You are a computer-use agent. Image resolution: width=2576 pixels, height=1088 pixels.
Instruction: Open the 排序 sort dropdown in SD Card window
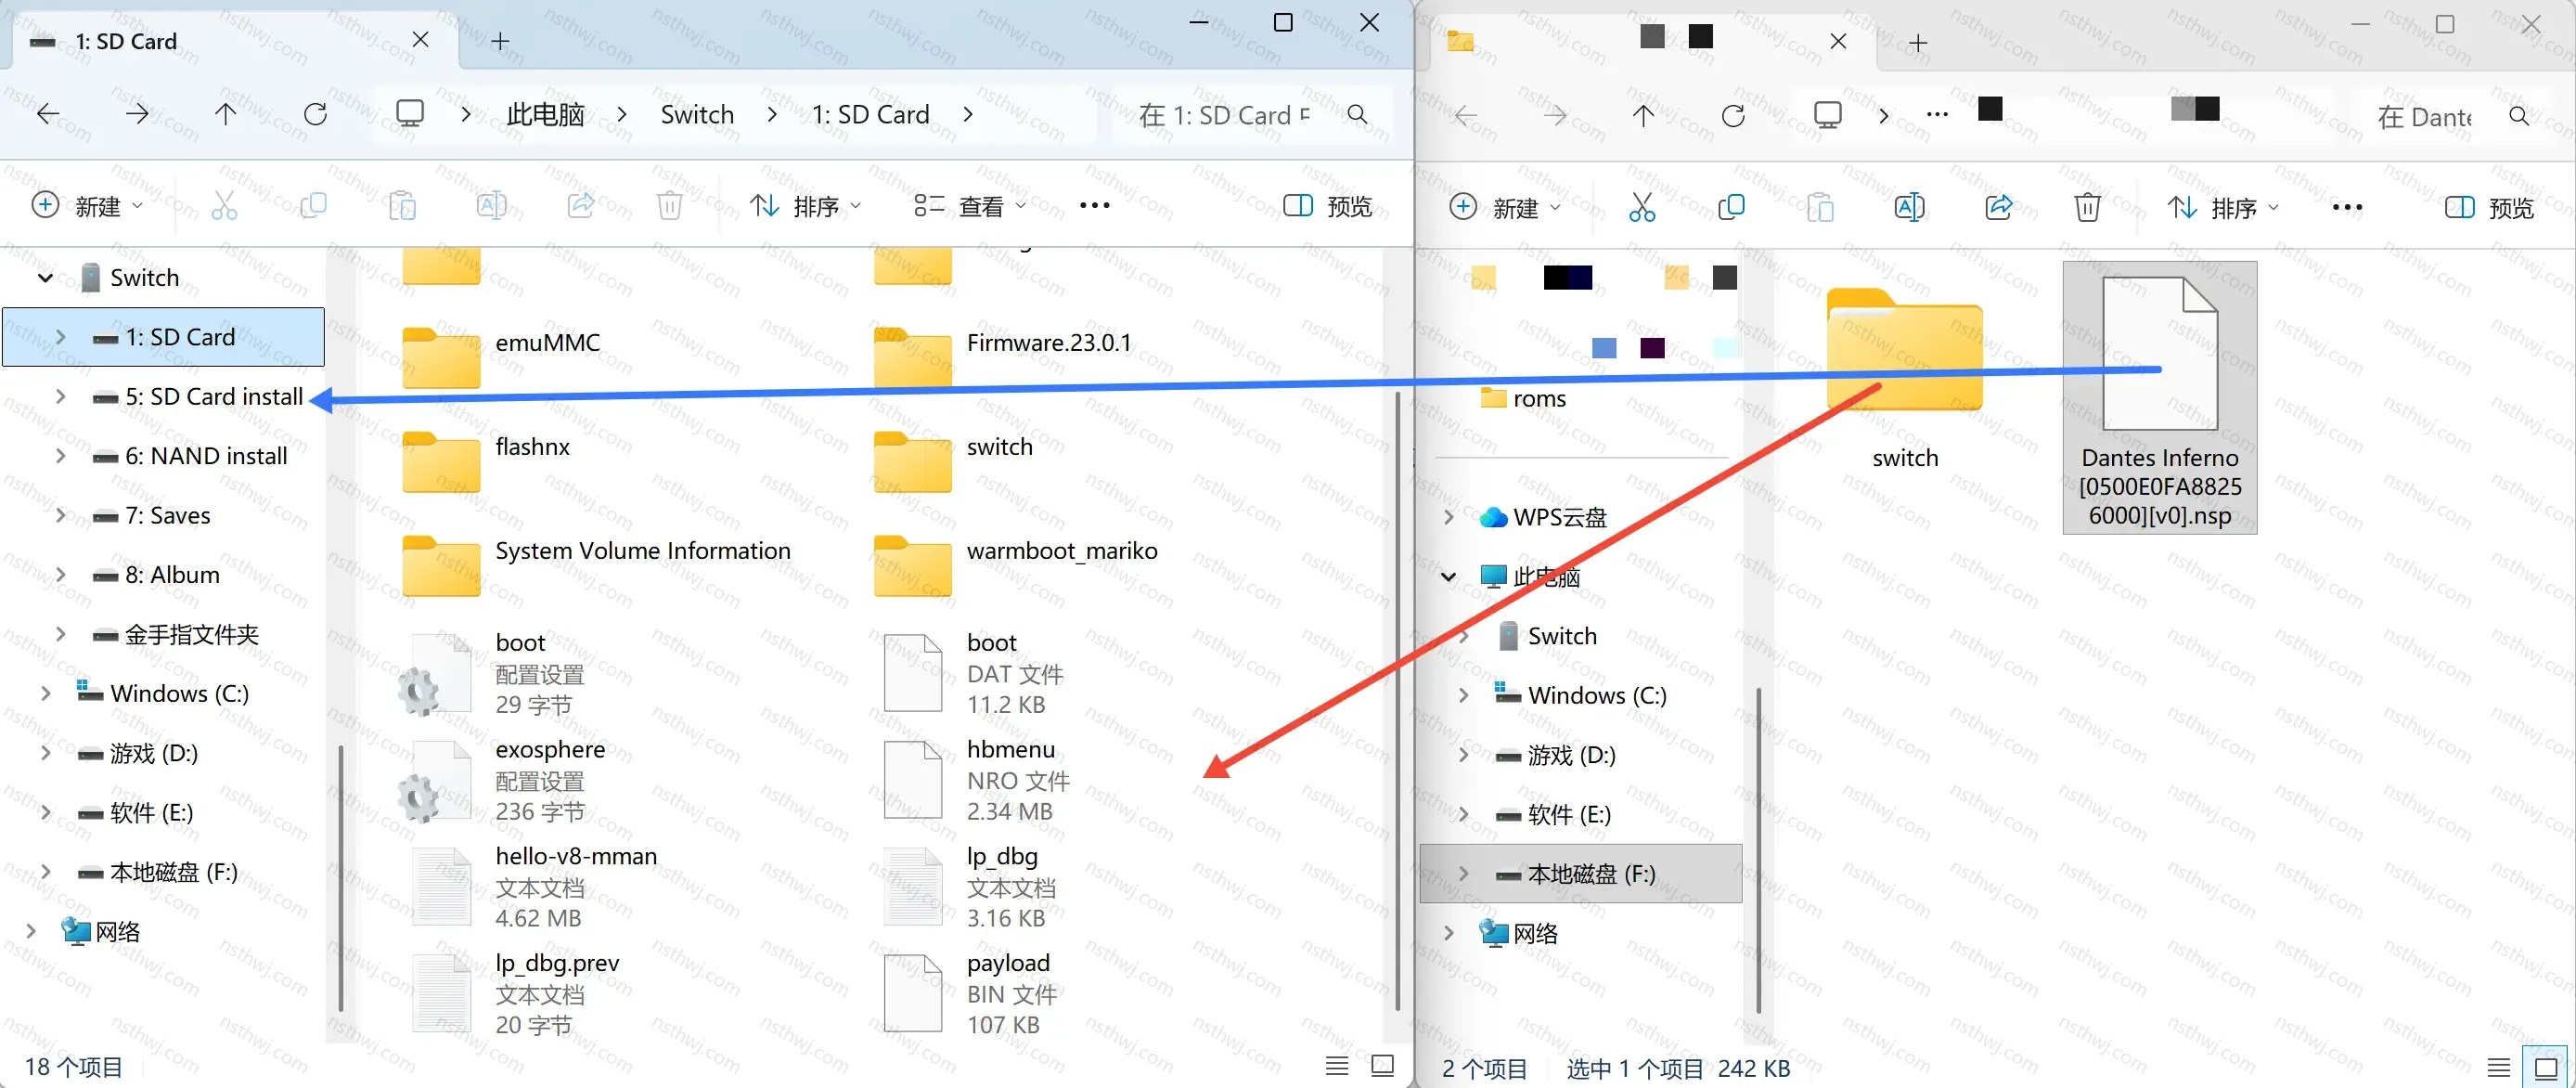pyautogui.click(x=806, y=206)
